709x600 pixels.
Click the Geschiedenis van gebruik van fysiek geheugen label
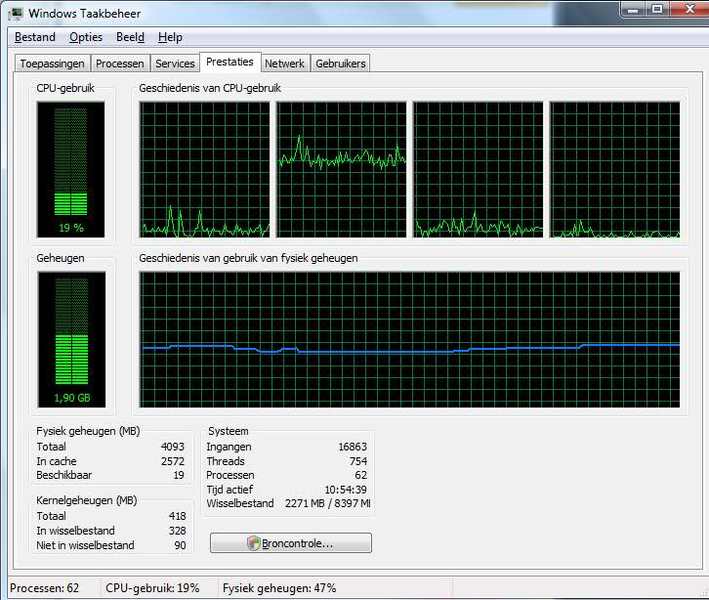pyautogui.click(x=248, y=258)
